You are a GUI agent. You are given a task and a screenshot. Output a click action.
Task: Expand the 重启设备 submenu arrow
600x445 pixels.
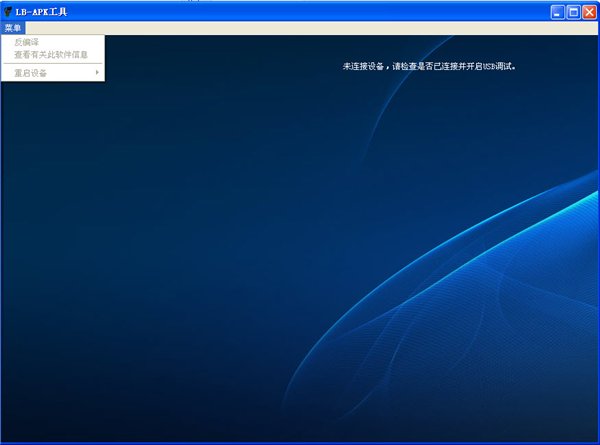(97, 72)
